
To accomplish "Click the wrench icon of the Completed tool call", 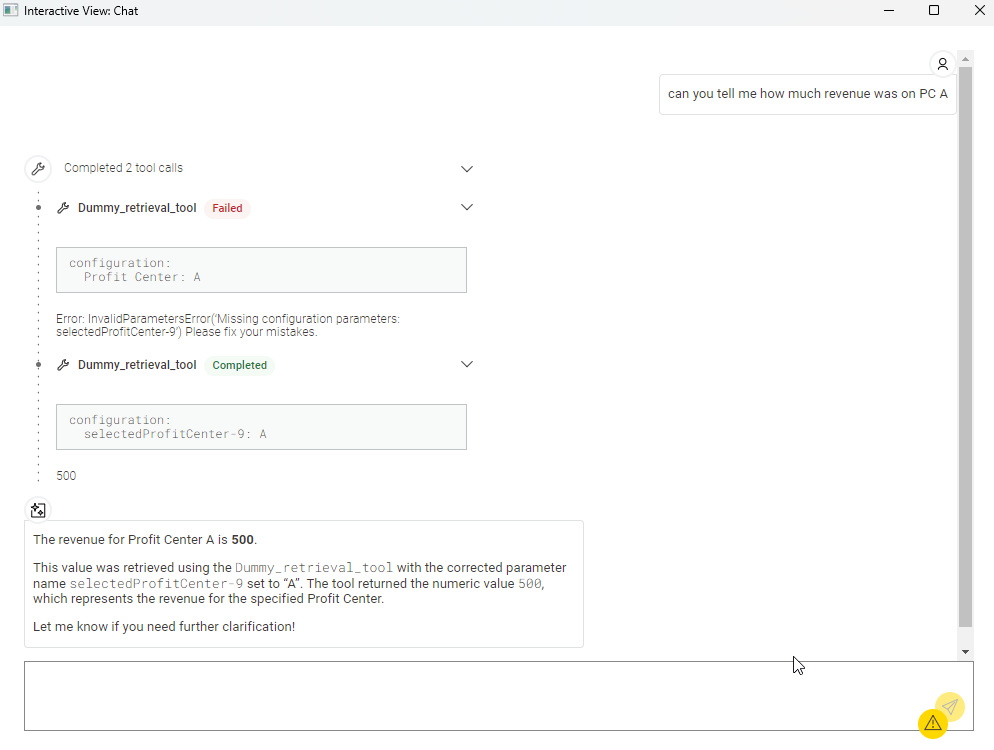I will tap(63, 365).
